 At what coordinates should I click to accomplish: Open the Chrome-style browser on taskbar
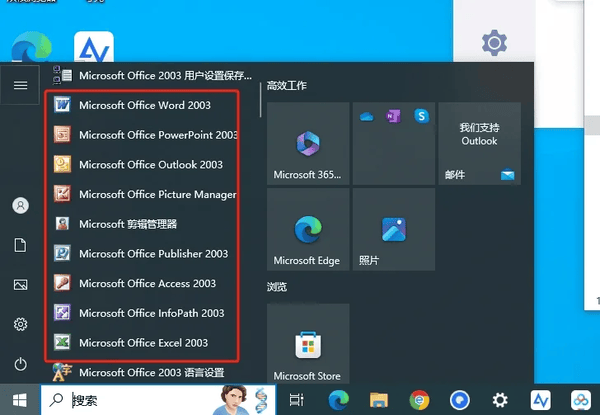(x=419, y=400)
